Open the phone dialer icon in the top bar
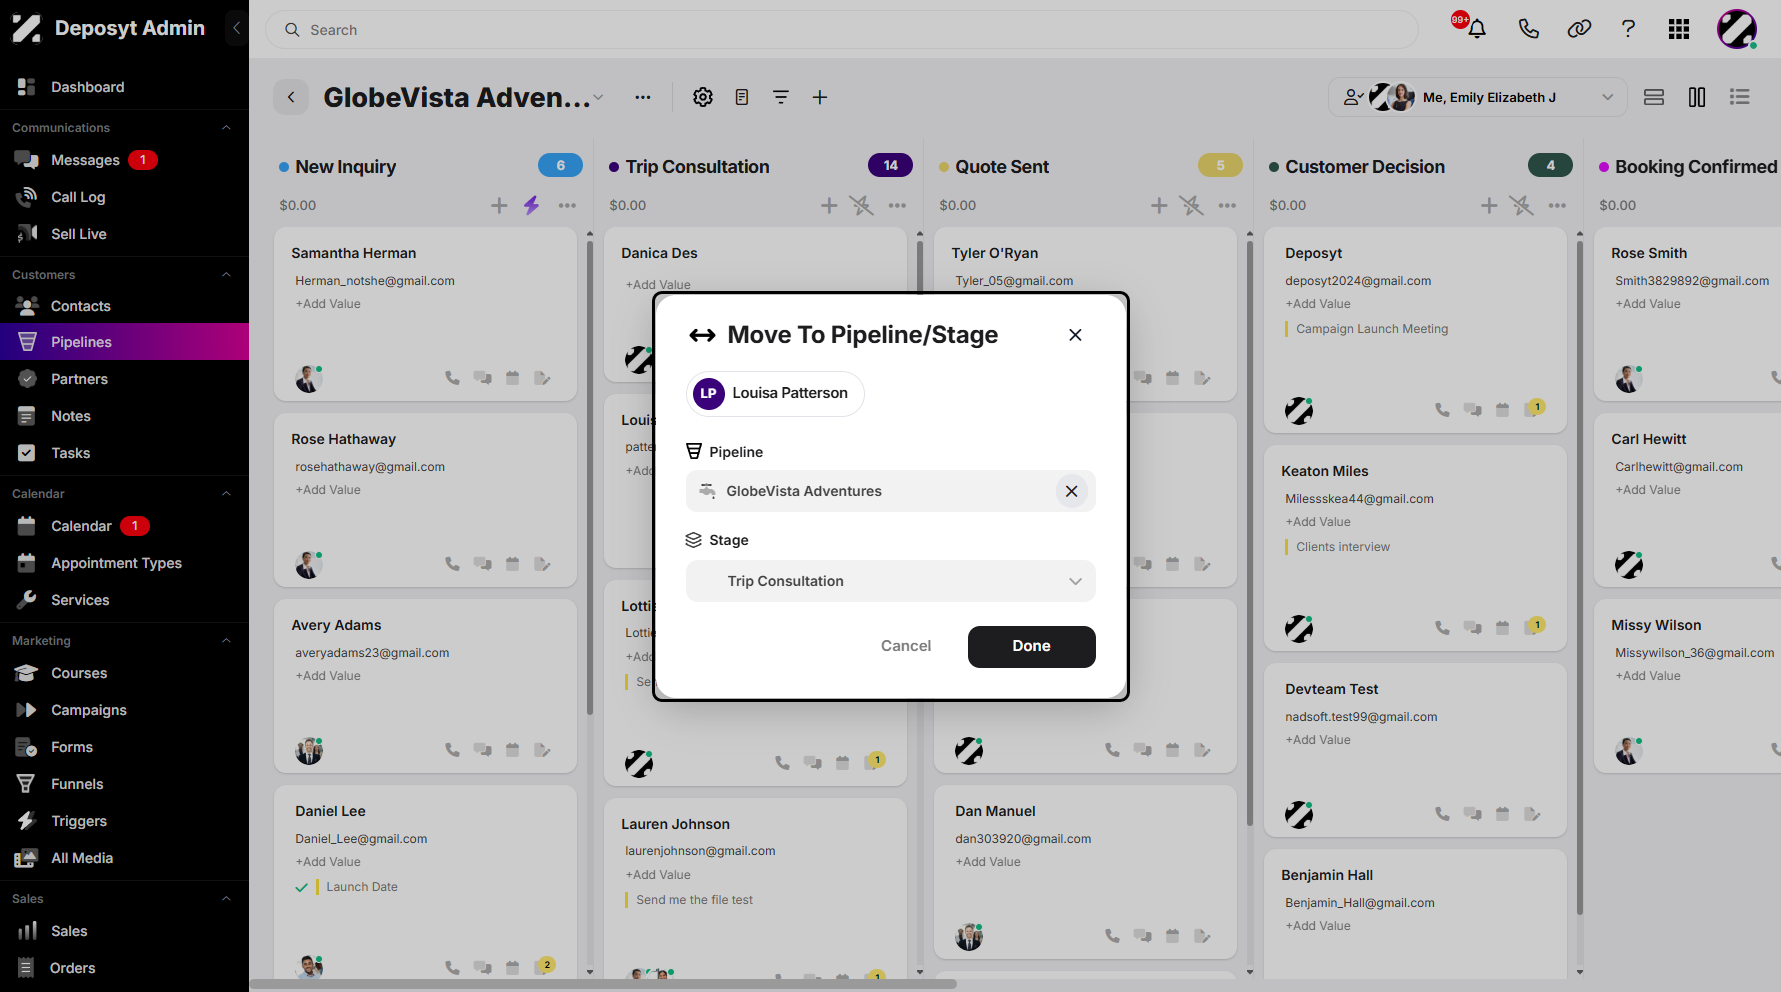 [1528, 29]
